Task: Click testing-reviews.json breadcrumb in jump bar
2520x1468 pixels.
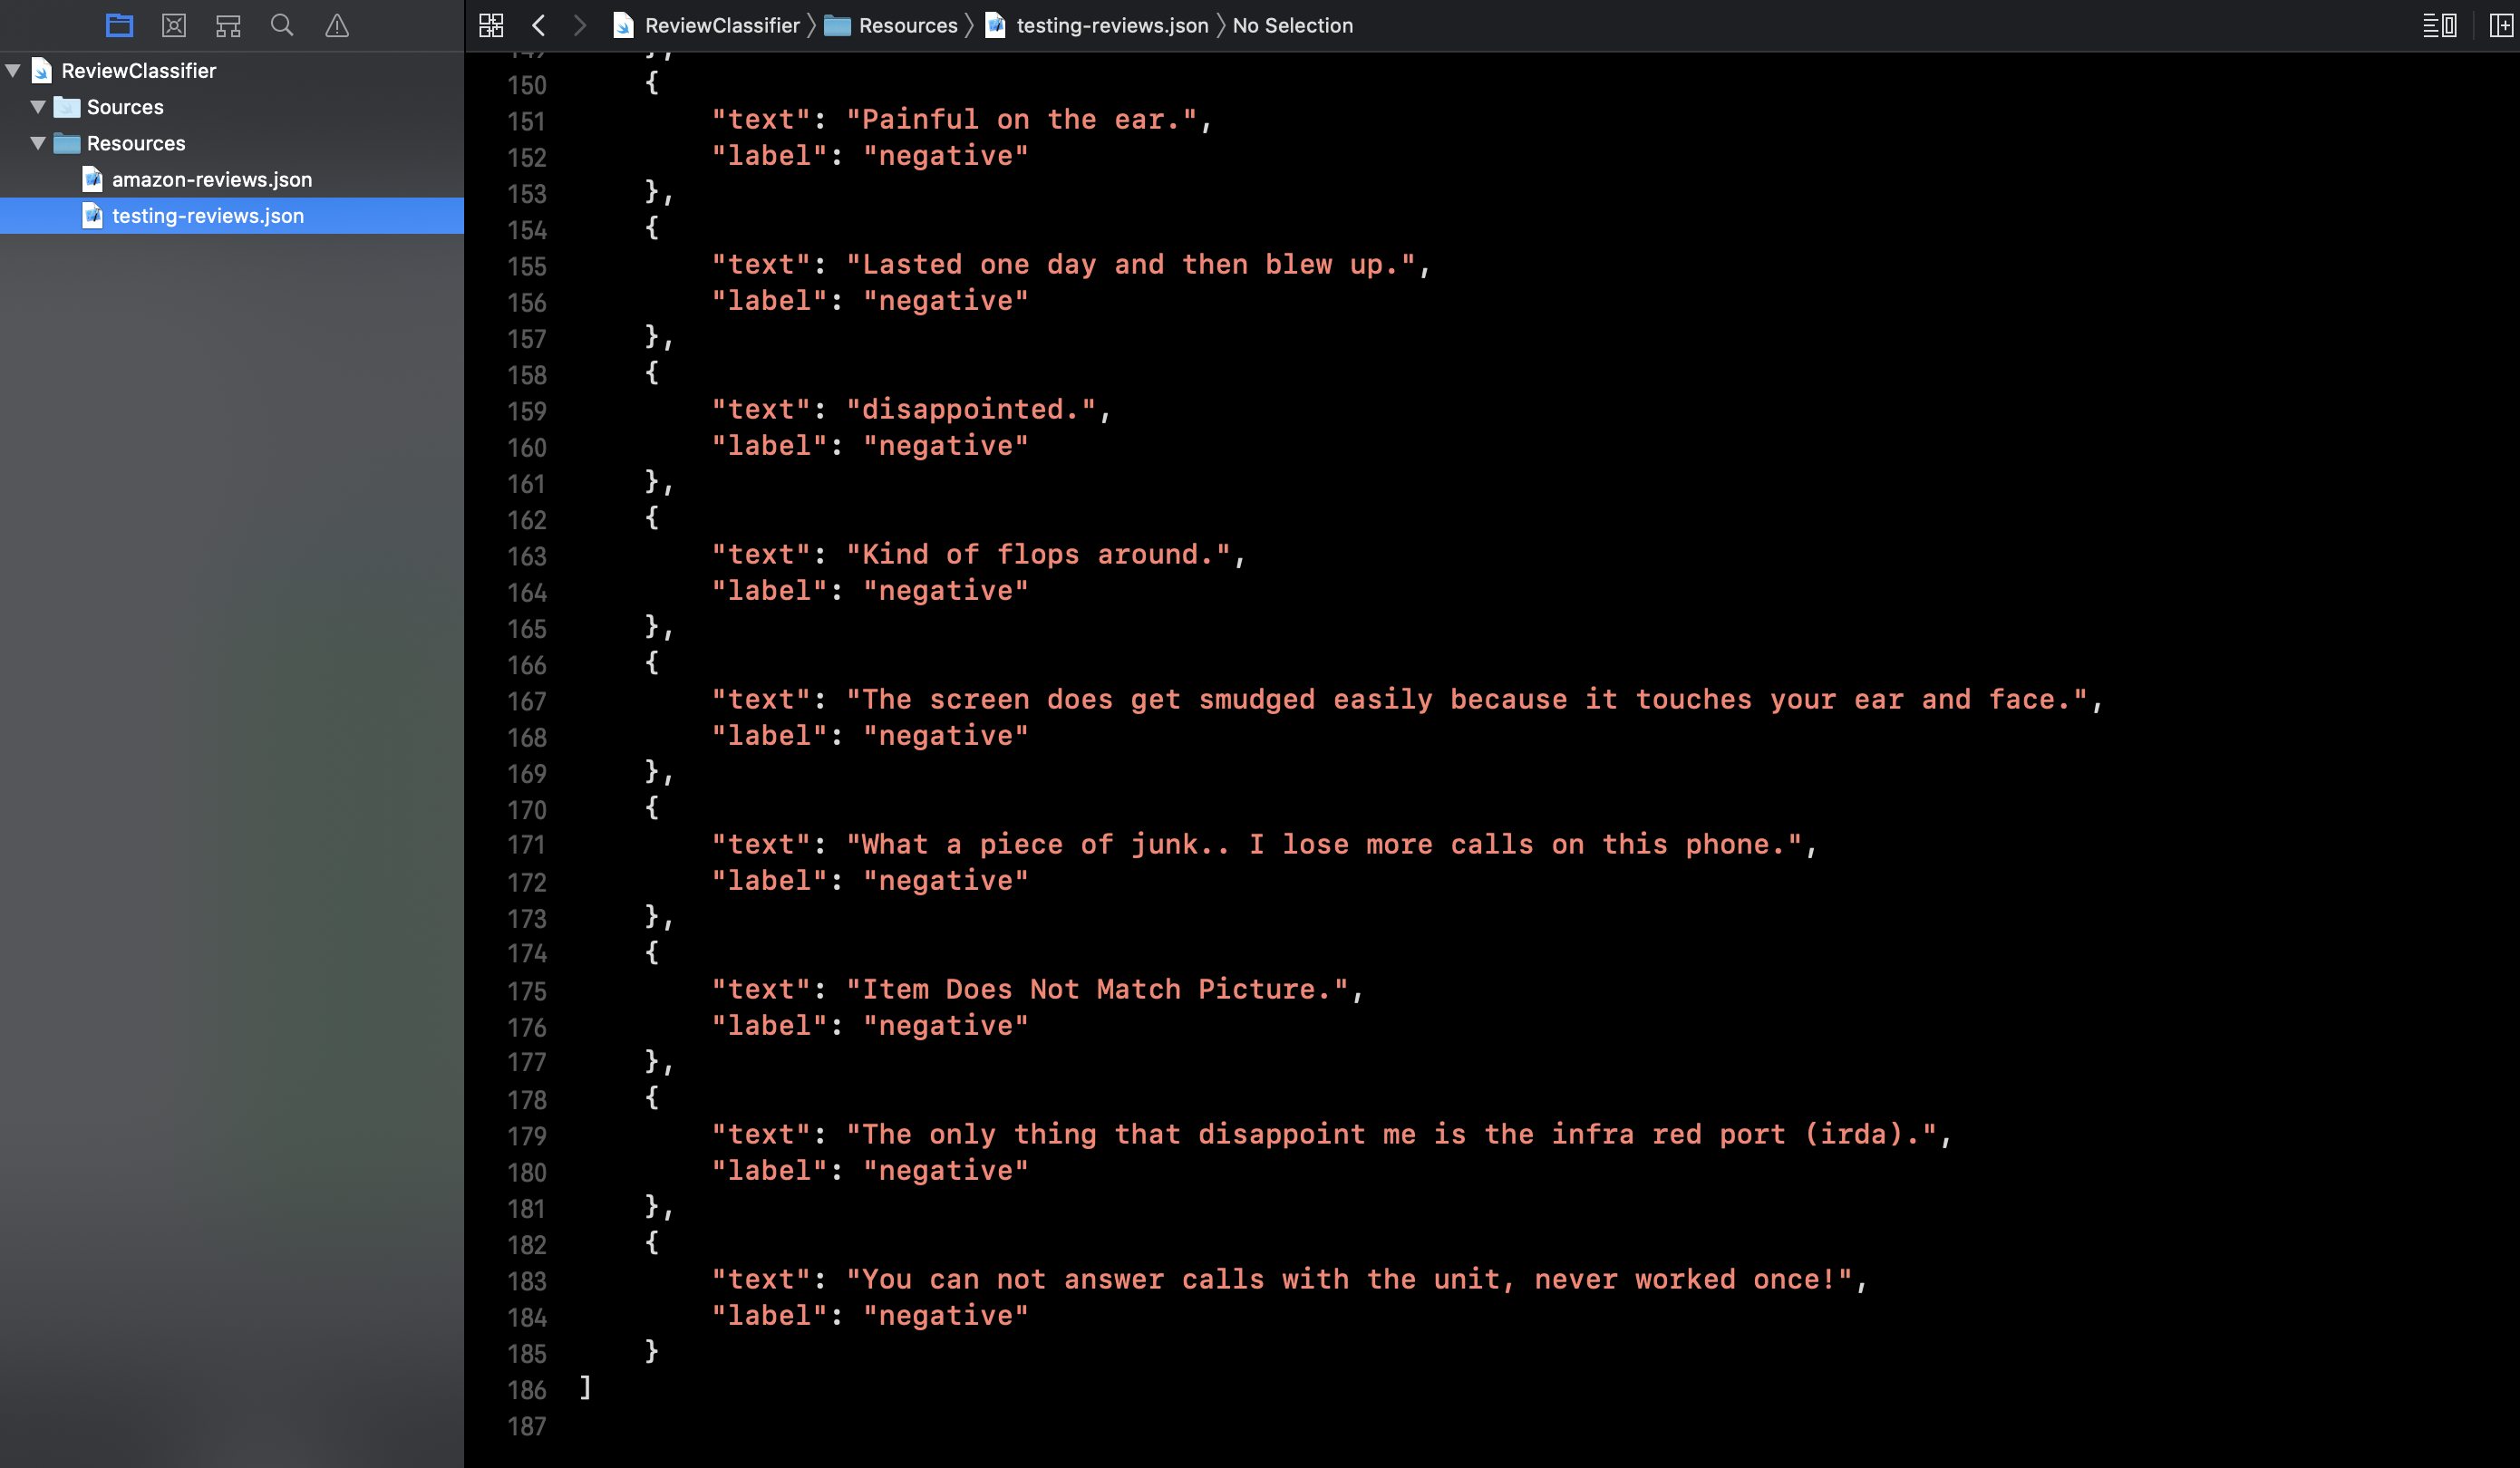Action: point(1111,25)
